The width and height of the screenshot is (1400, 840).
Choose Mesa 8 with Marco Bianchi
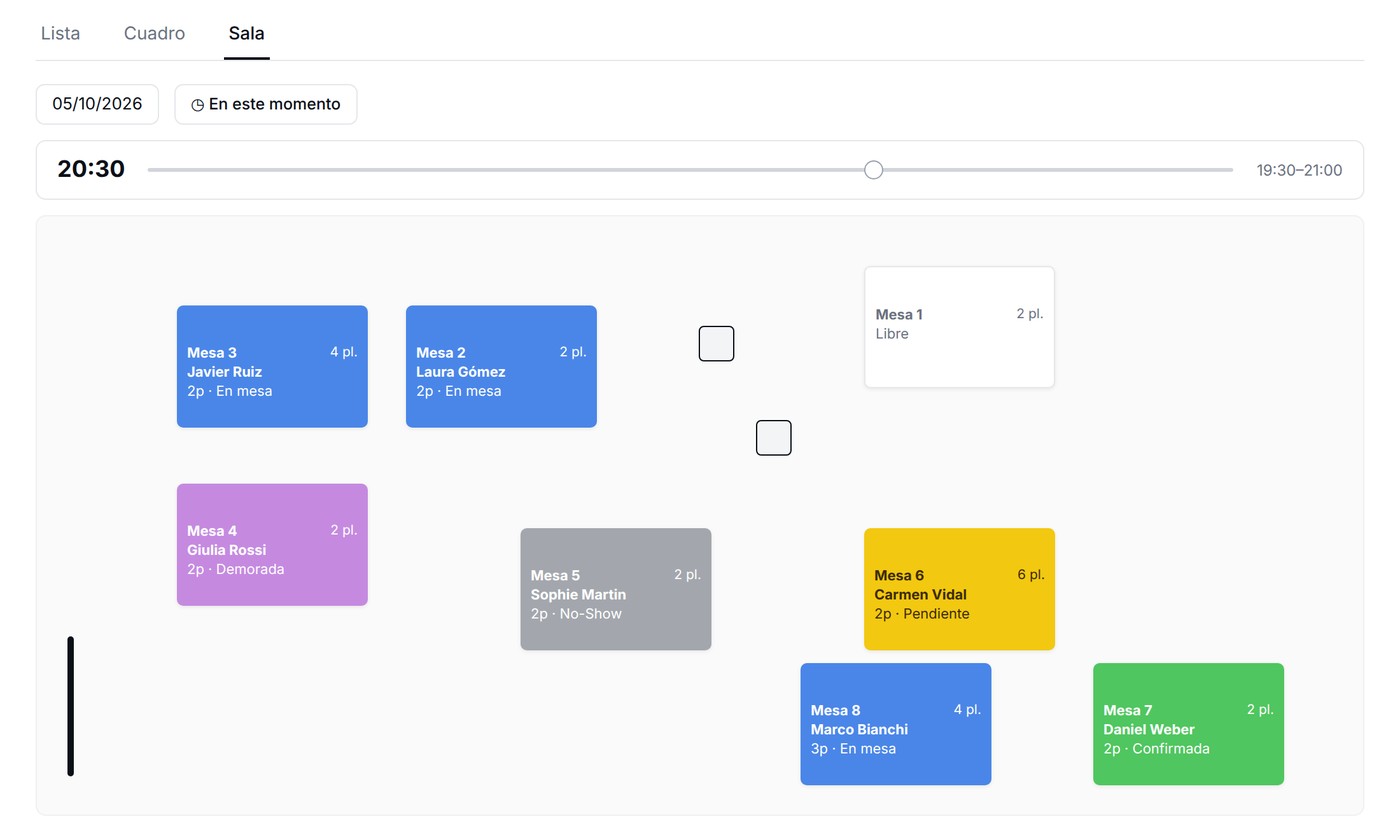pyautogui.click(x=896, y=724)
